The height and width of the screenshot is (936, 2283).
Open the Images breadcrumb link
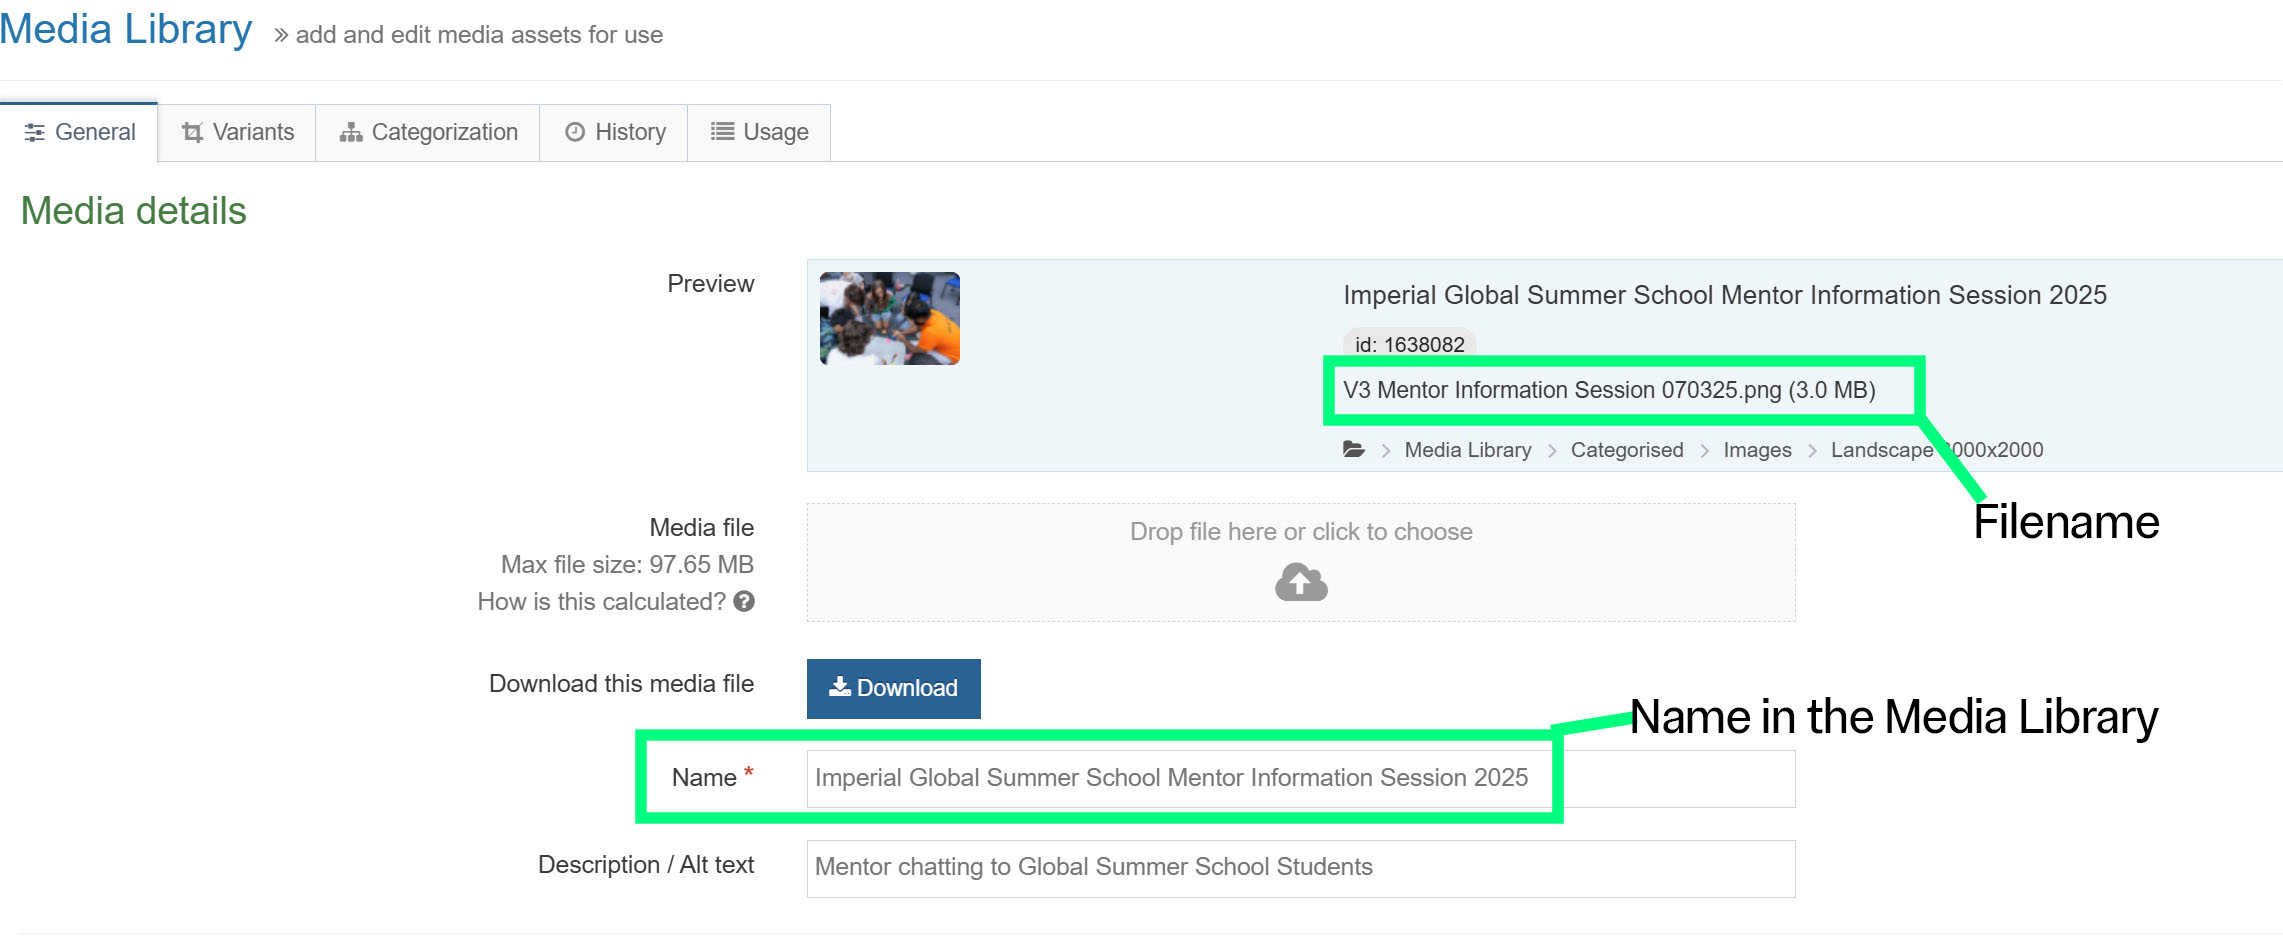1756,450
